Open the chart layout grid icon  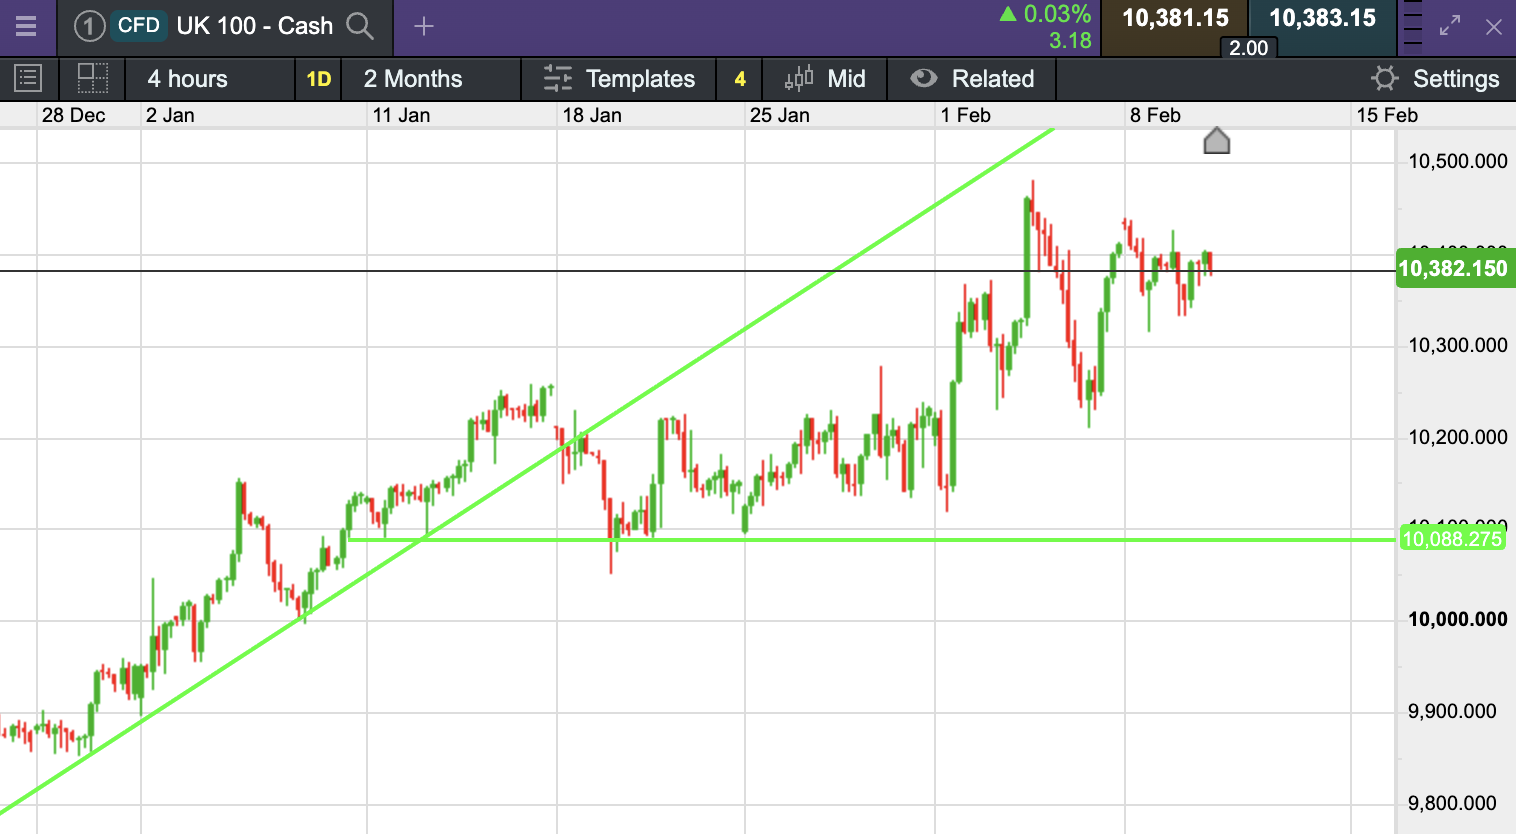[x=93, y=78]
